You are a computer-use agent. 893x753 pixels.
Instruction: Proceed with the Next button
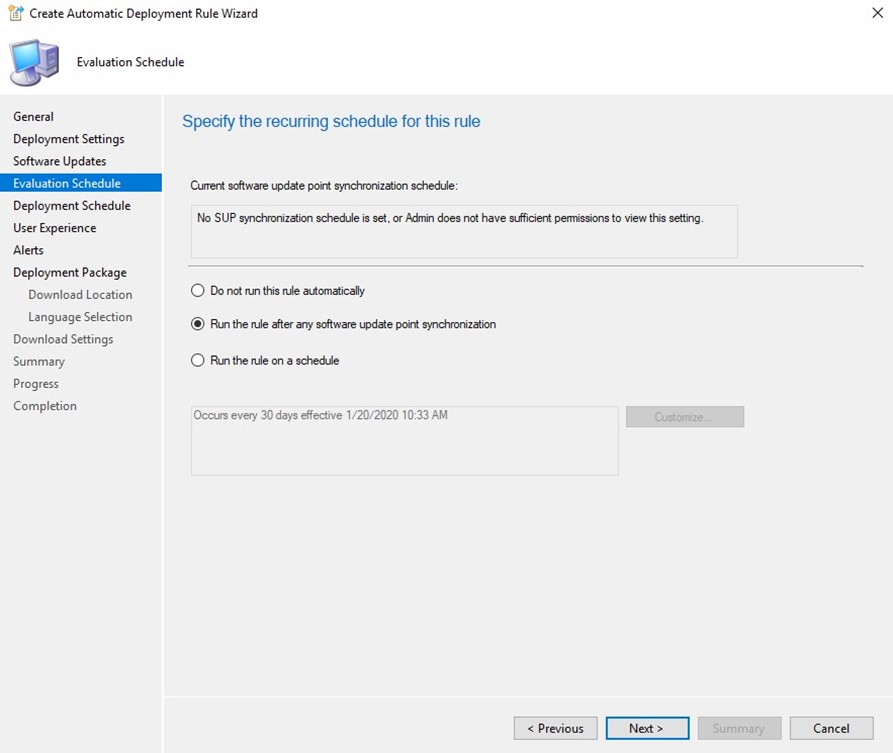point(648,728)
